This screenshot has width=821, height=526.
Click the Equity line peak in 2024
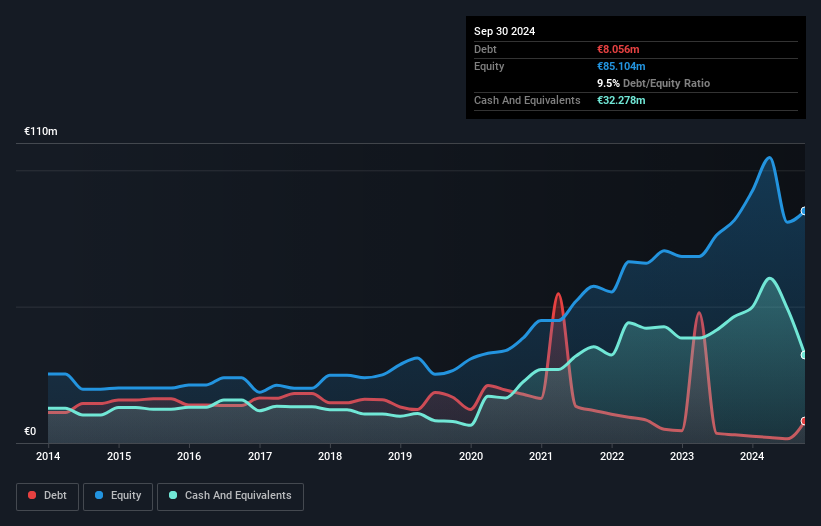(769, 158)
